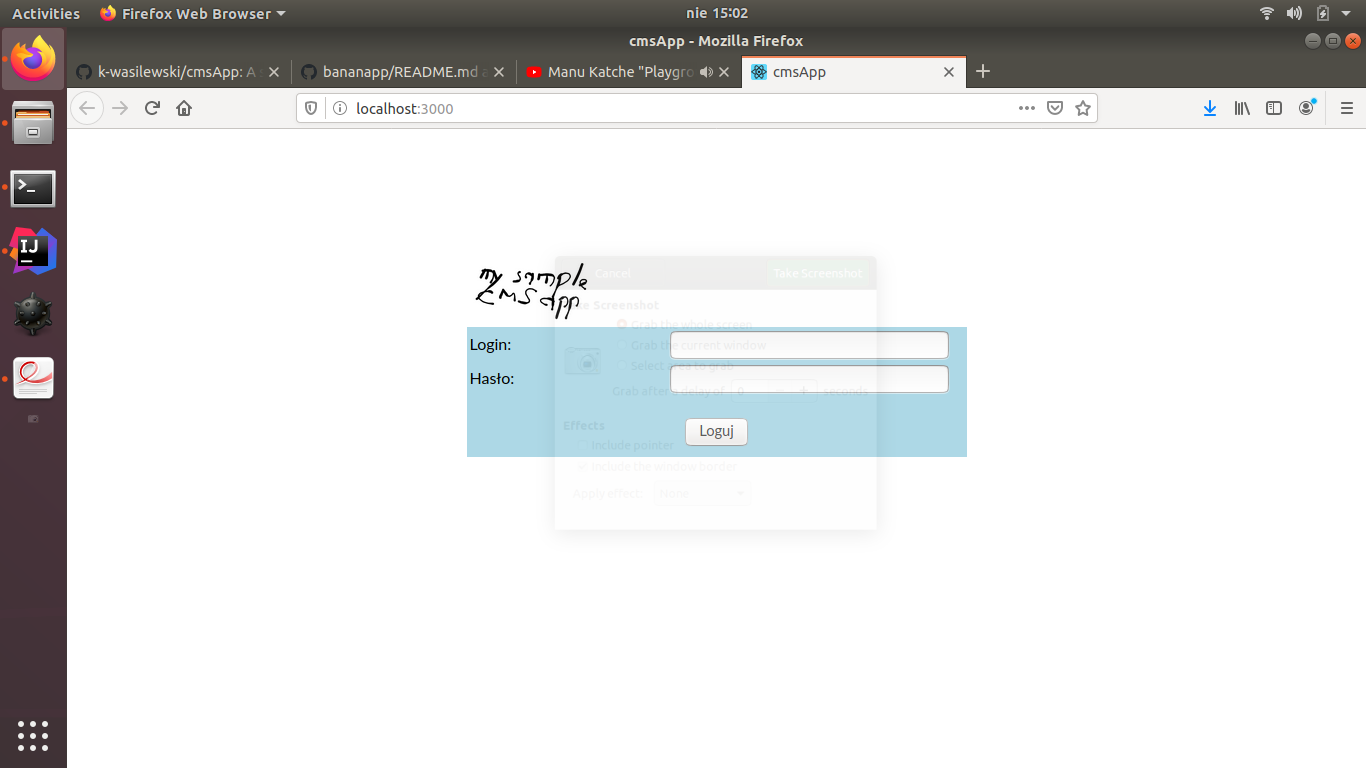Launch Terminal from the dock
The width and height of the screenshot is (1366, 768).
click(34, 188)
